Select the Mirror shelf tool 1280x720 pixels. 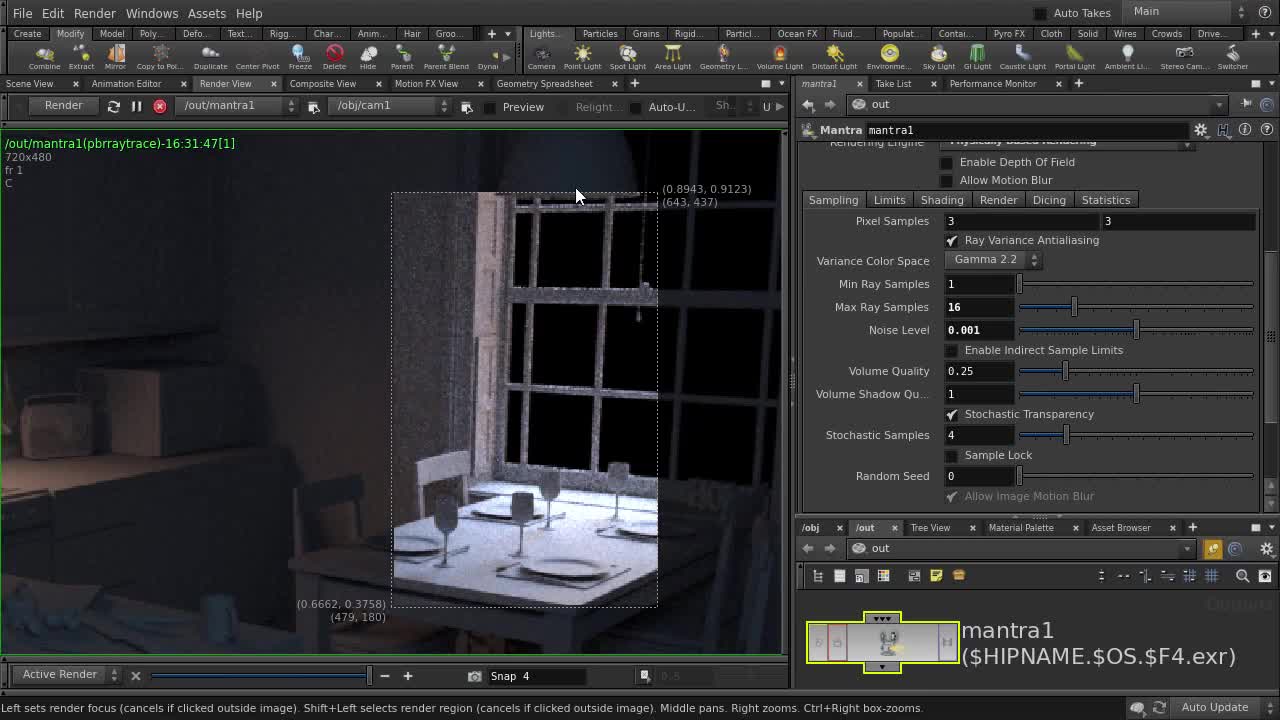tap(115, 57)
